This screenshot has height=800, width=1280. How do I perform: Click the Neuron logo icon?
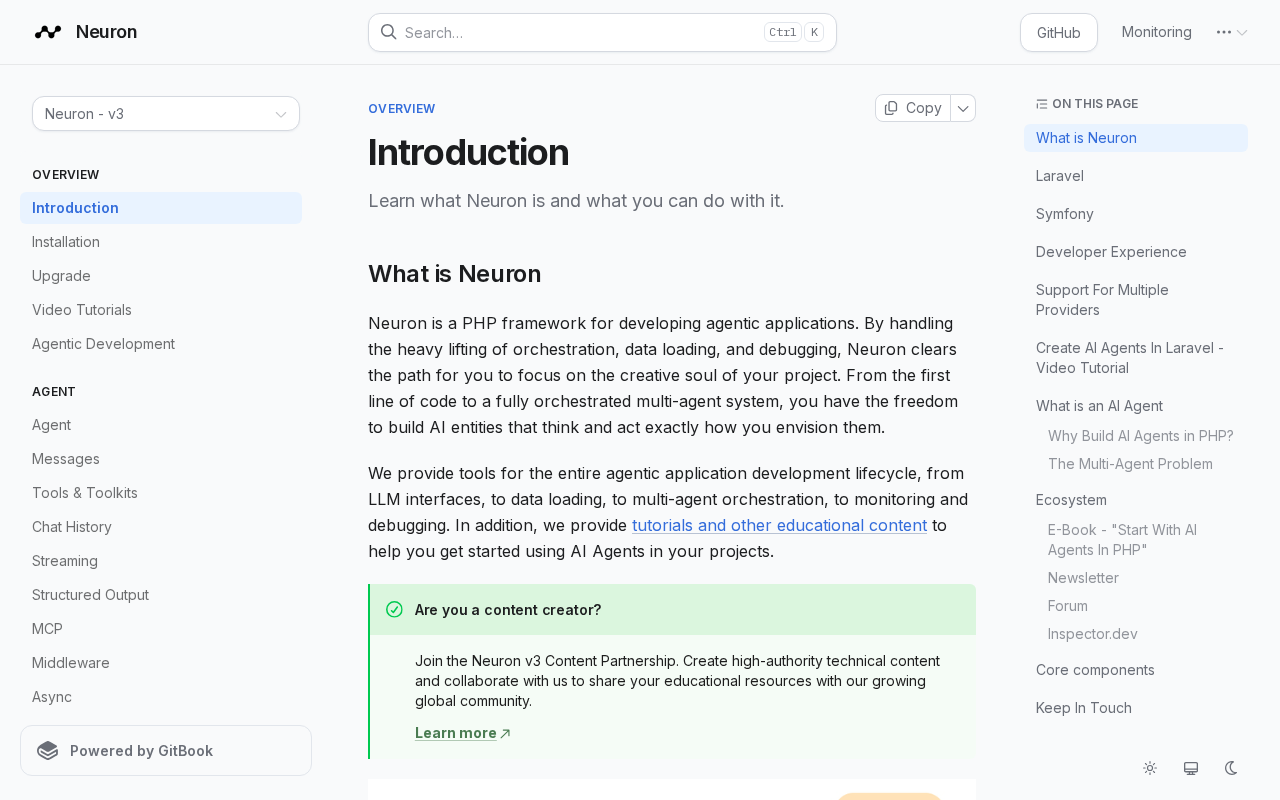(48, 32)
